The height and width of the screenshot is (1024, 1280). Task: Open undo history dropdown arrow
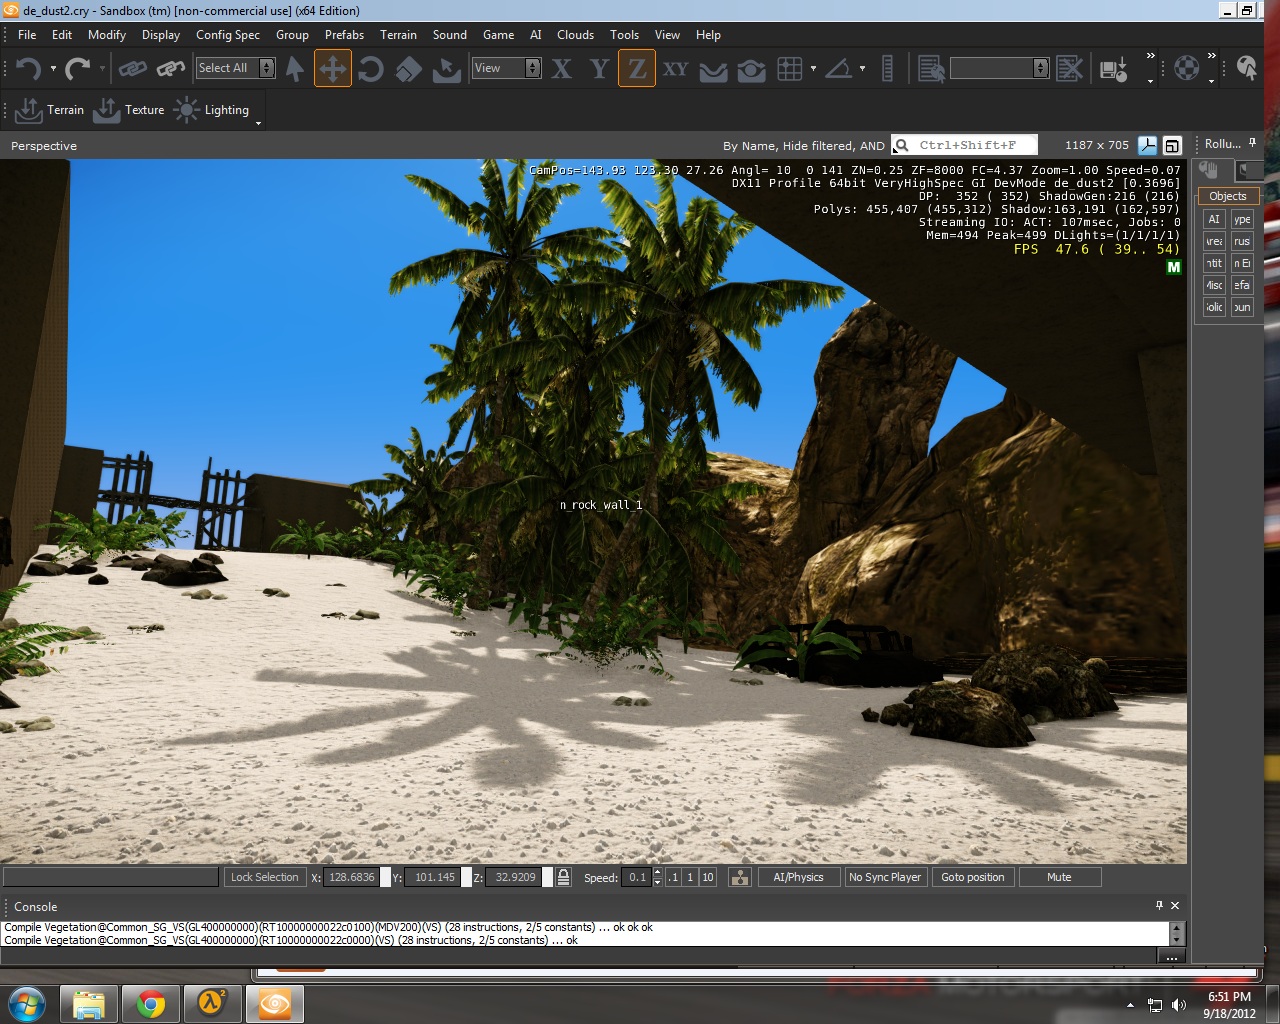pyautogui.click(x=53, y=69)
